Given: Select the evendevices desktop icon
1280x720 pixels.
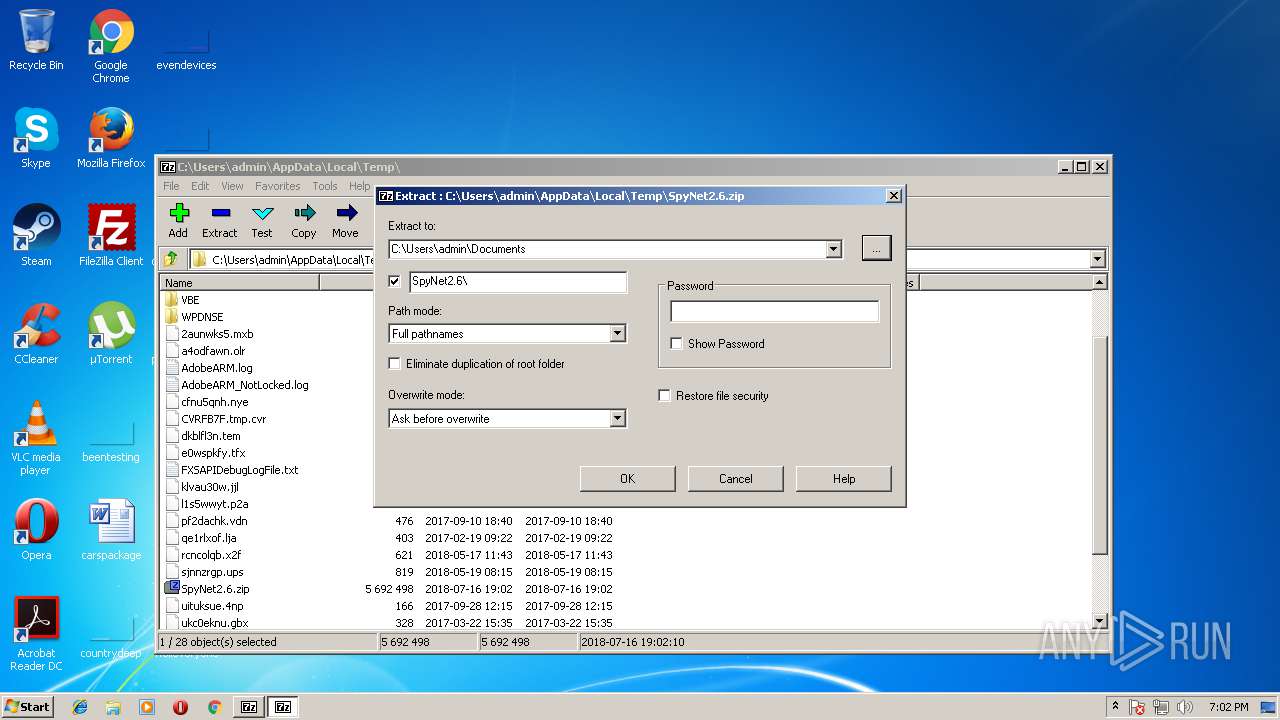Looking at the screenshot, I should pyautogui.click(x=186, y=46).
